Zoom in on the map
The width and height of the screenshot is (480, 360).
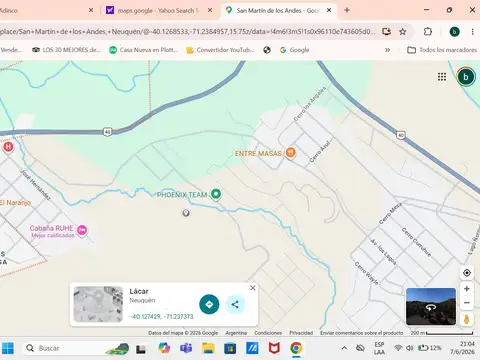click(x=467, y=289)
